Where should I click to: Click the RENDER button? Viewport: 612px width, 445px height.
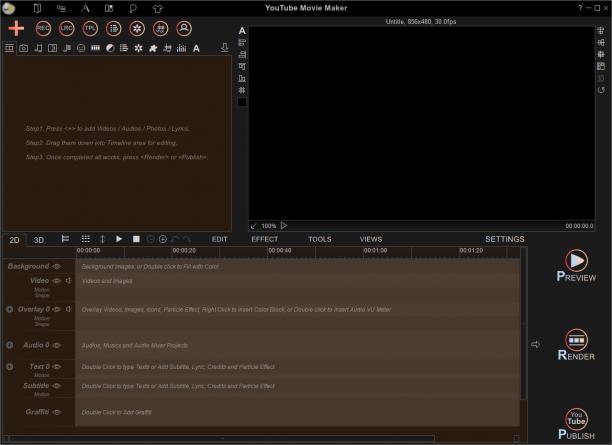pyautogui.click(x=576, y=345)
